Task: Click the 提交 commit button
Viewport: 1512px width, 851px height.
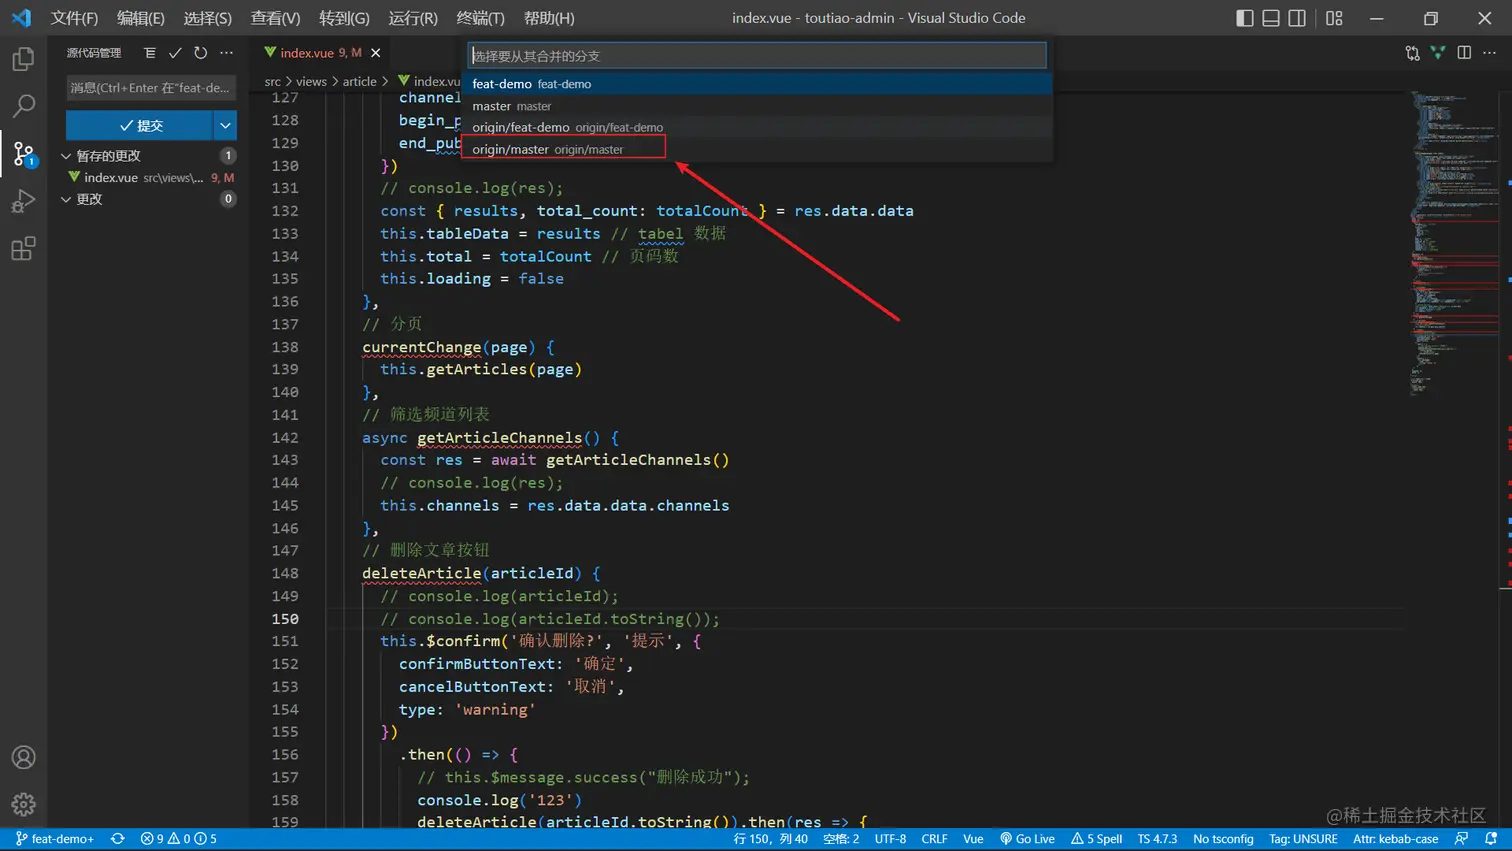Action: coord(140,125)
